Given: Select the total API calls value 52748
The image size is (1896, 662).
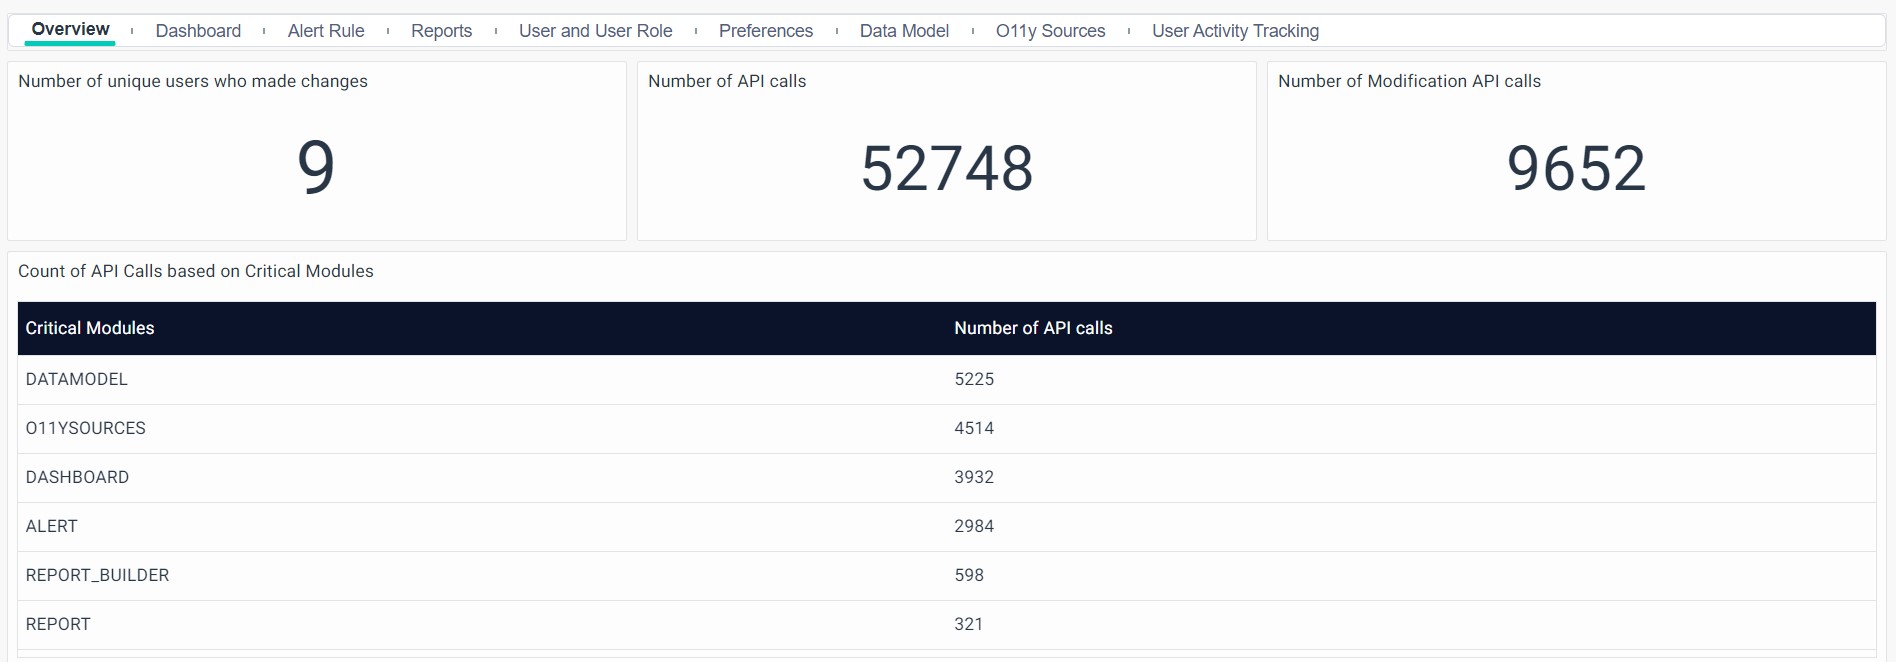Looking at the screenshot, I should point(946,168).
